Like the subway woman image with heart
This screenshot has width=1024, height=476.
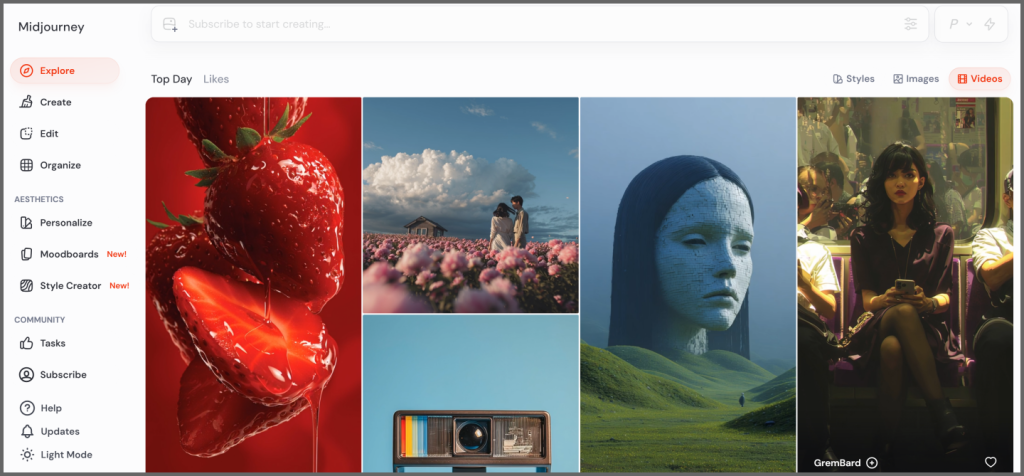(991, 462)
